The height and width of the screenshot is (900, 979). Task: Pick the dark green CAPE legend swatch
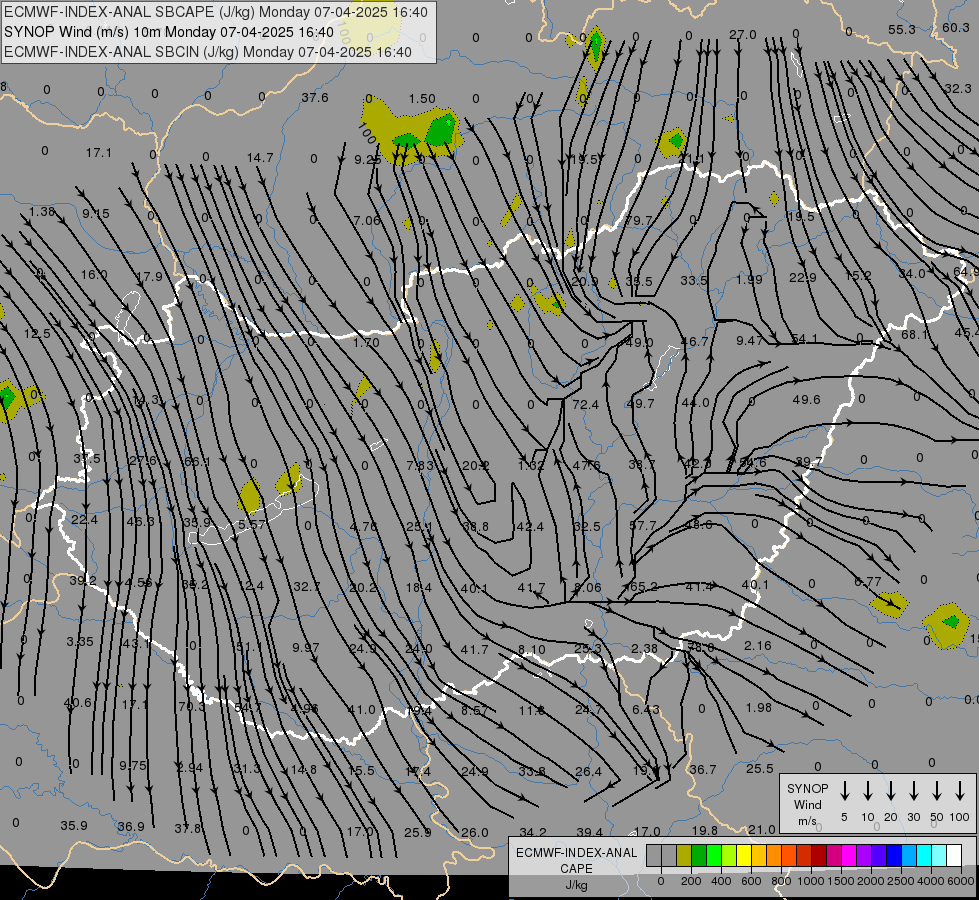pos(699,856)
